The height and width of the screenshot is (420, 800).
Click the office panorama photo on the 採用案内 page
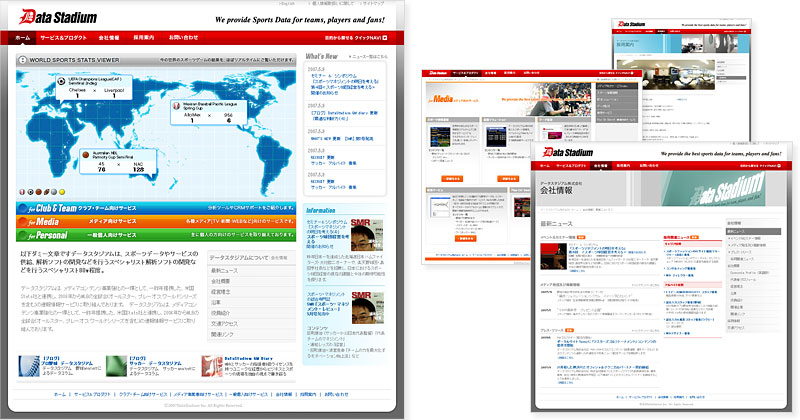click(664, 74)
